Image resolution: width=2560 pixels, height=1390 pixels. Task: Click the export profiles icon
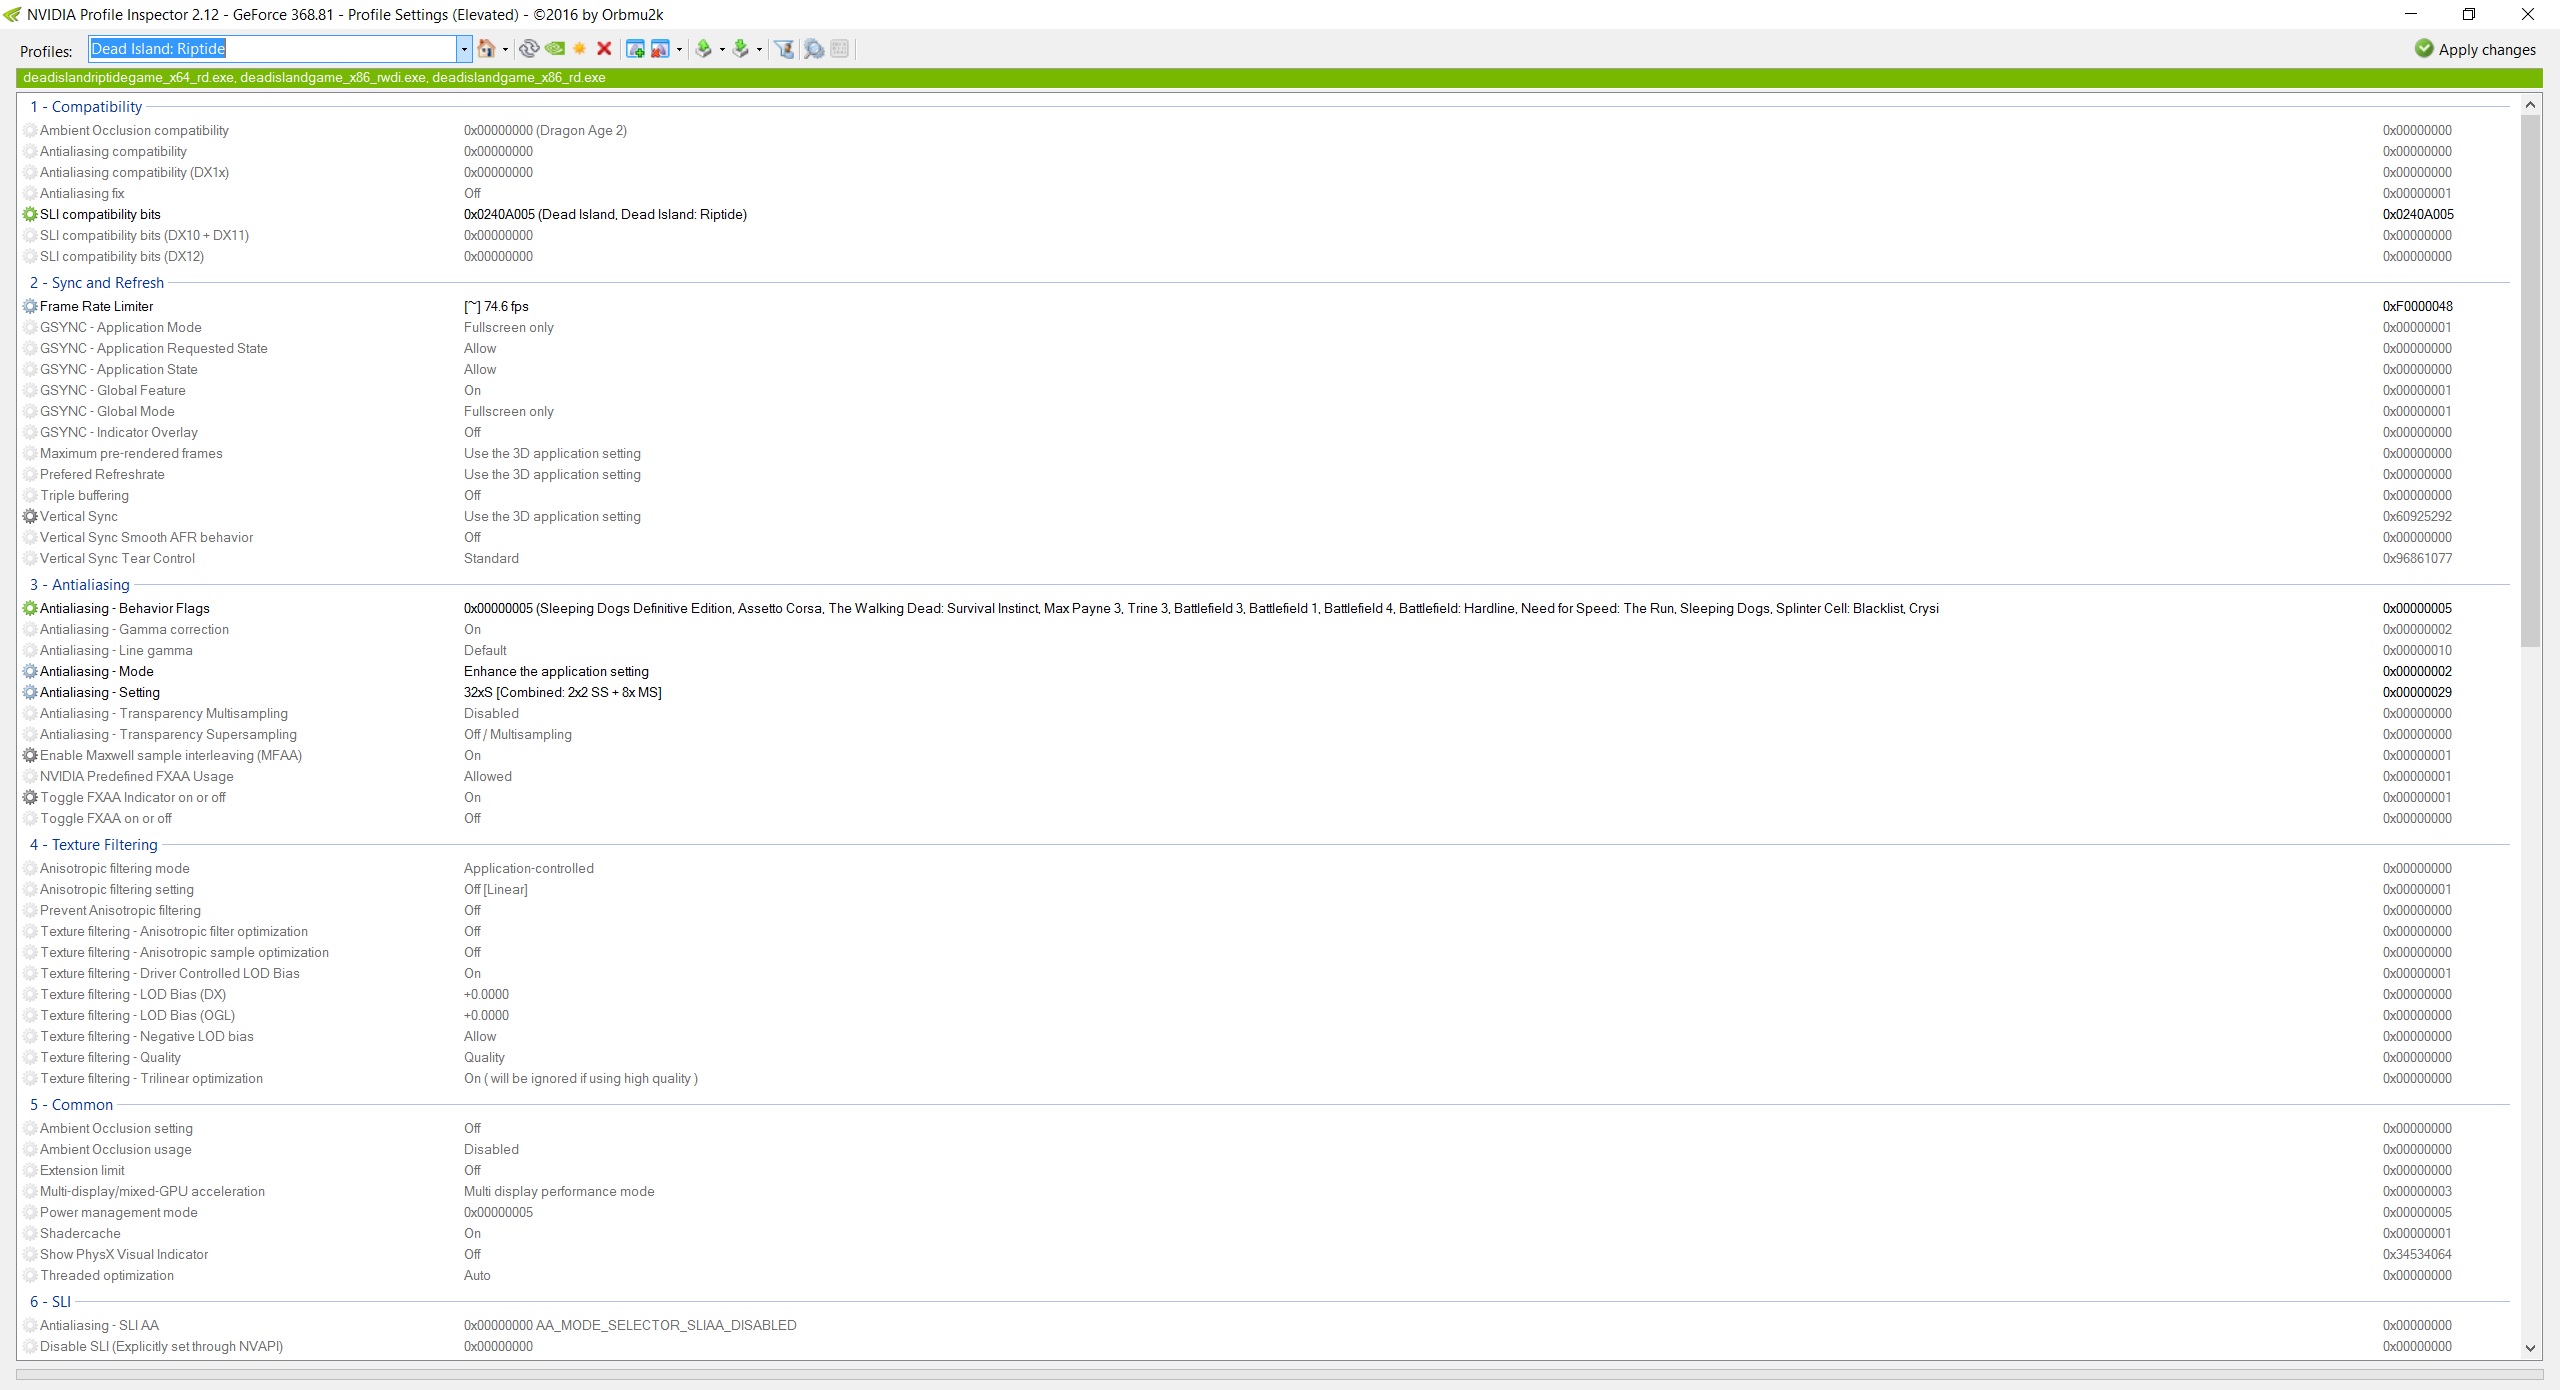704,49
